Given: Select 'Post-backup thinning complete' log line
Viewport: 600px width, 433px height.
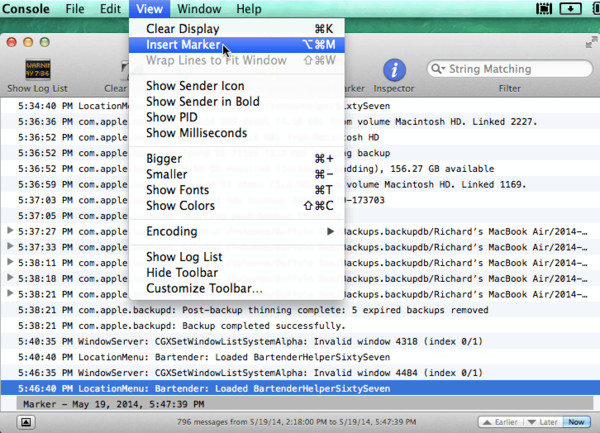Looking at the screenshot, I should pyautogui.click(x=300, y=310).
